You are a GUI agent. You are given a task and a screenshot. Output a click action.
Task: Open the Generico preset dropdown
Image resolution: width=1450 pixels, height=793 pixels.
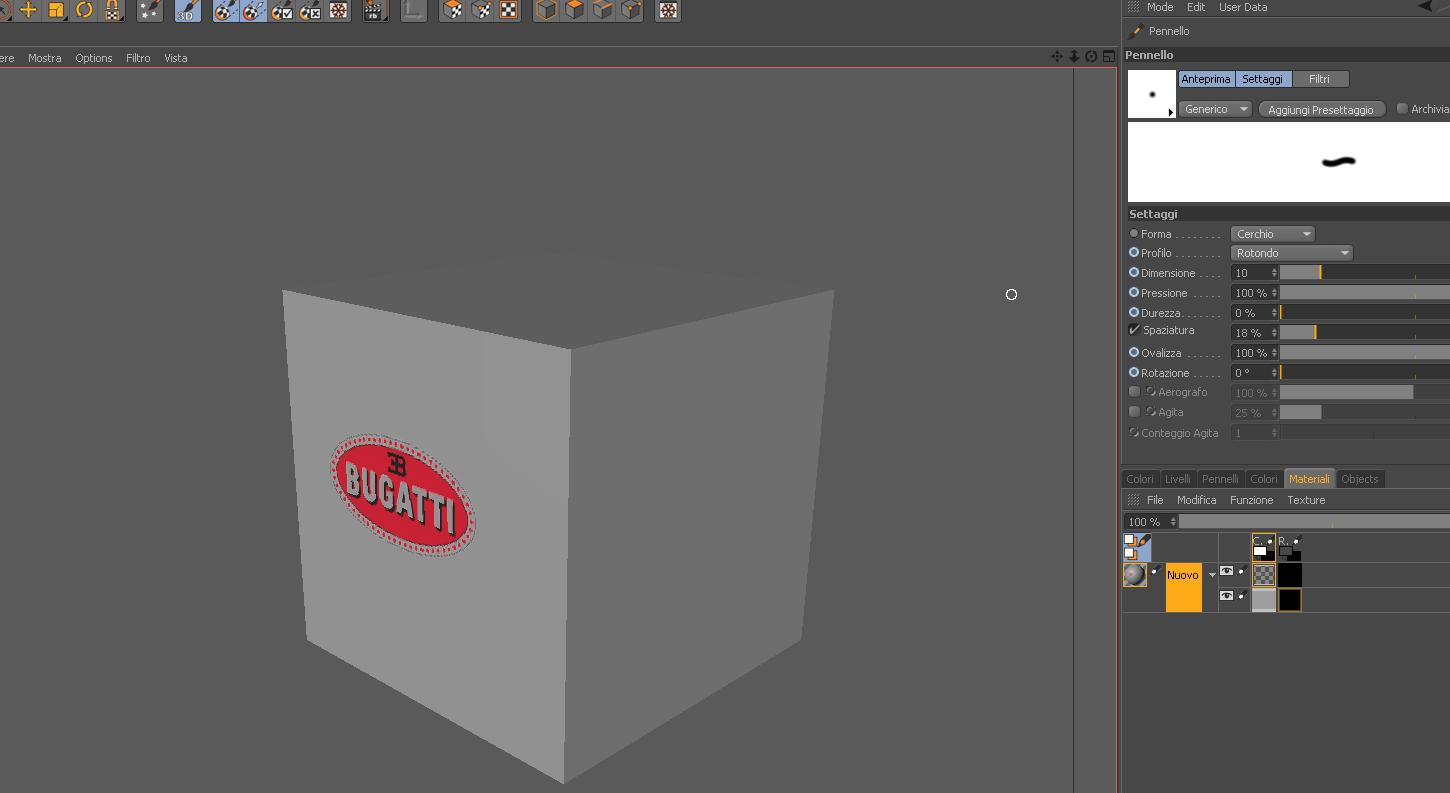click(1215, 109)
